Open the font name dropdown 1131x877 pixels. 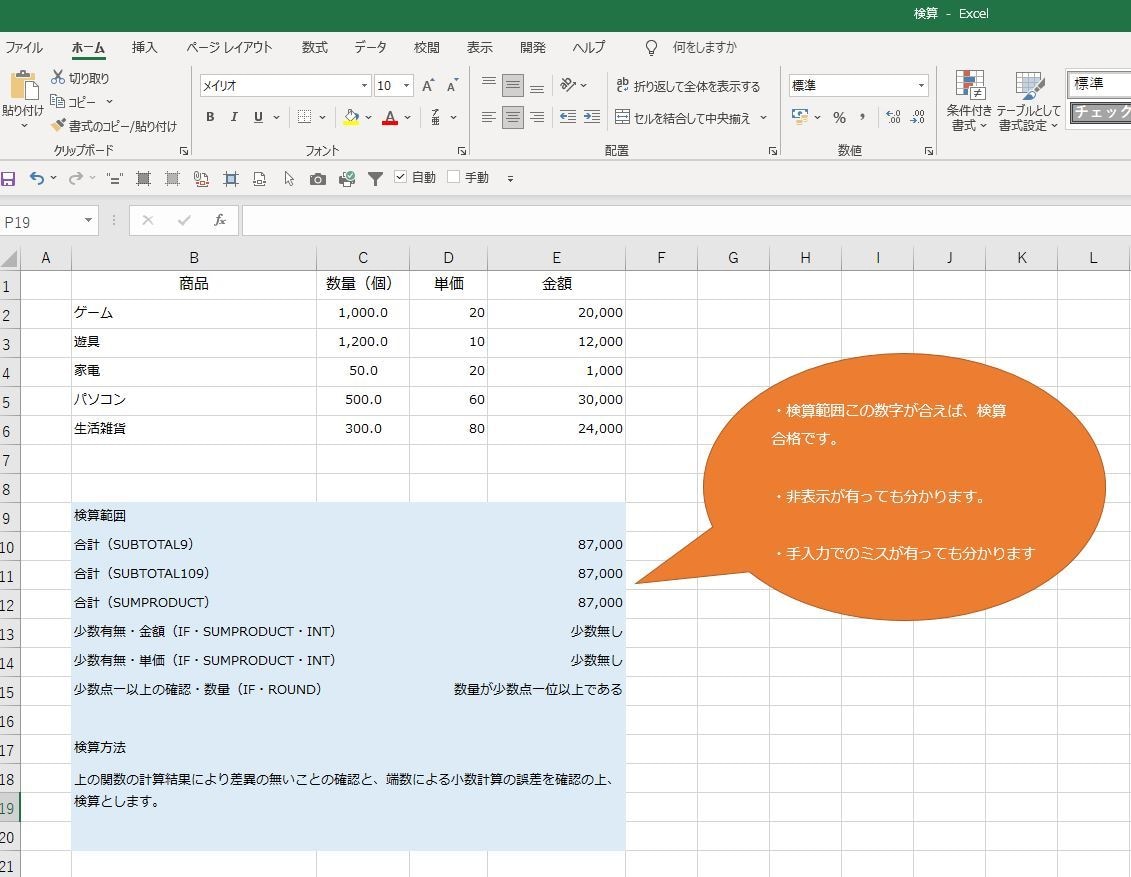[364, 85]
